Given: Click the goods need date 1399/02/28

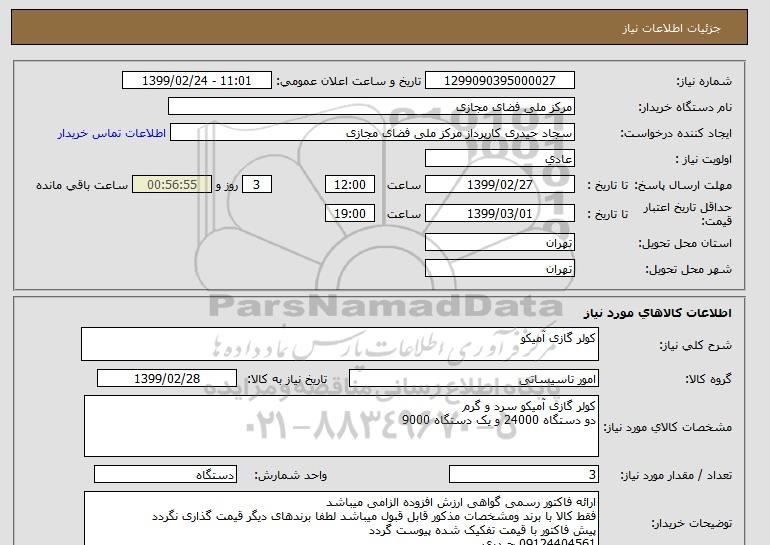Looking at the screenshot, I should 167,379.
